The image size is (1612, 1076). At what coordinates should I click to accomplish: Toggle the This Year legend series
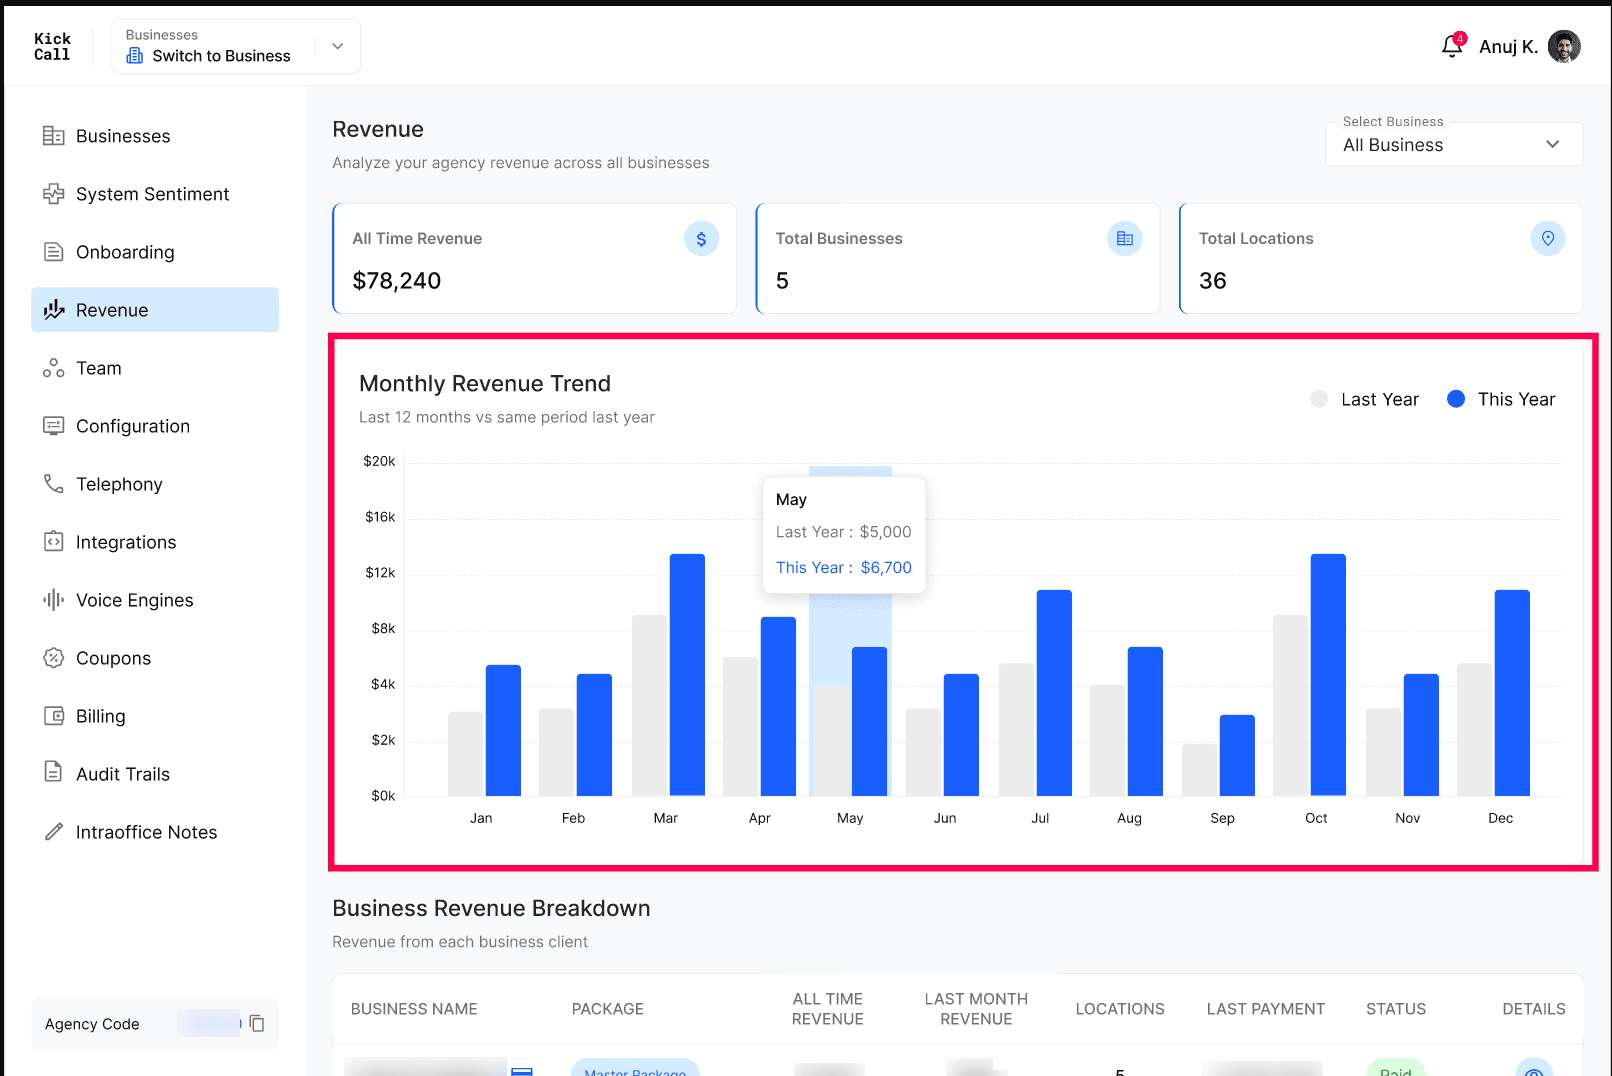tap(1501, 399)
